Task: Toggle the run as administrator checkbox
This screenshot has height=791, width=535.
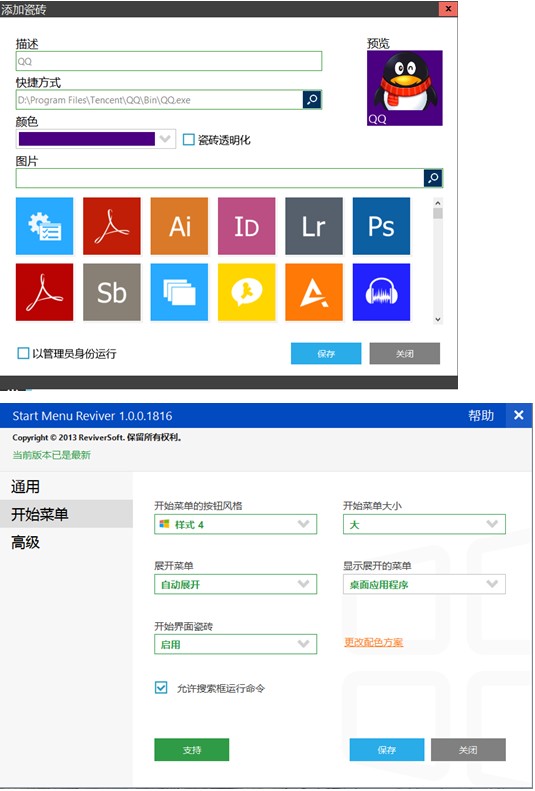Action: [23, 353]
